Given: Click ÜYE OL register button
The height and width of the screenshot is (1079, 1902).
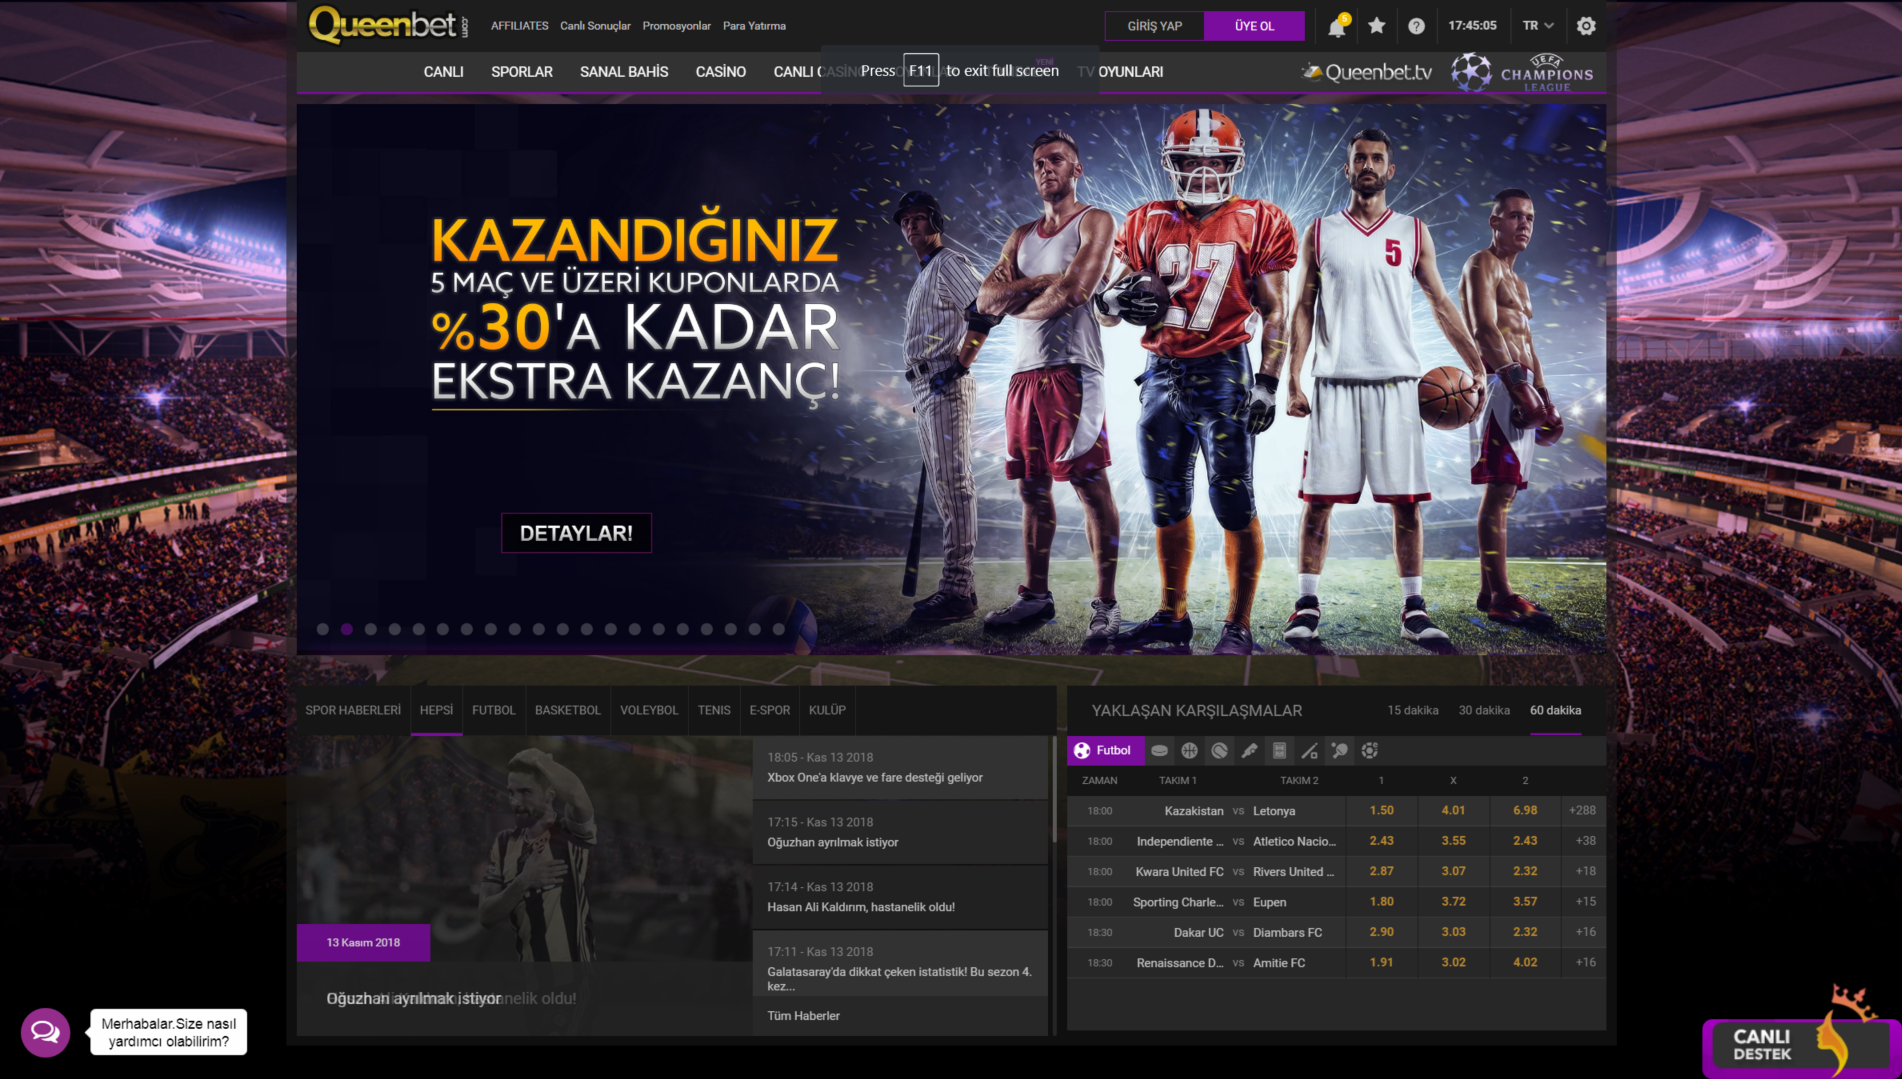Looking at the screenshot, I should 1254,26.
